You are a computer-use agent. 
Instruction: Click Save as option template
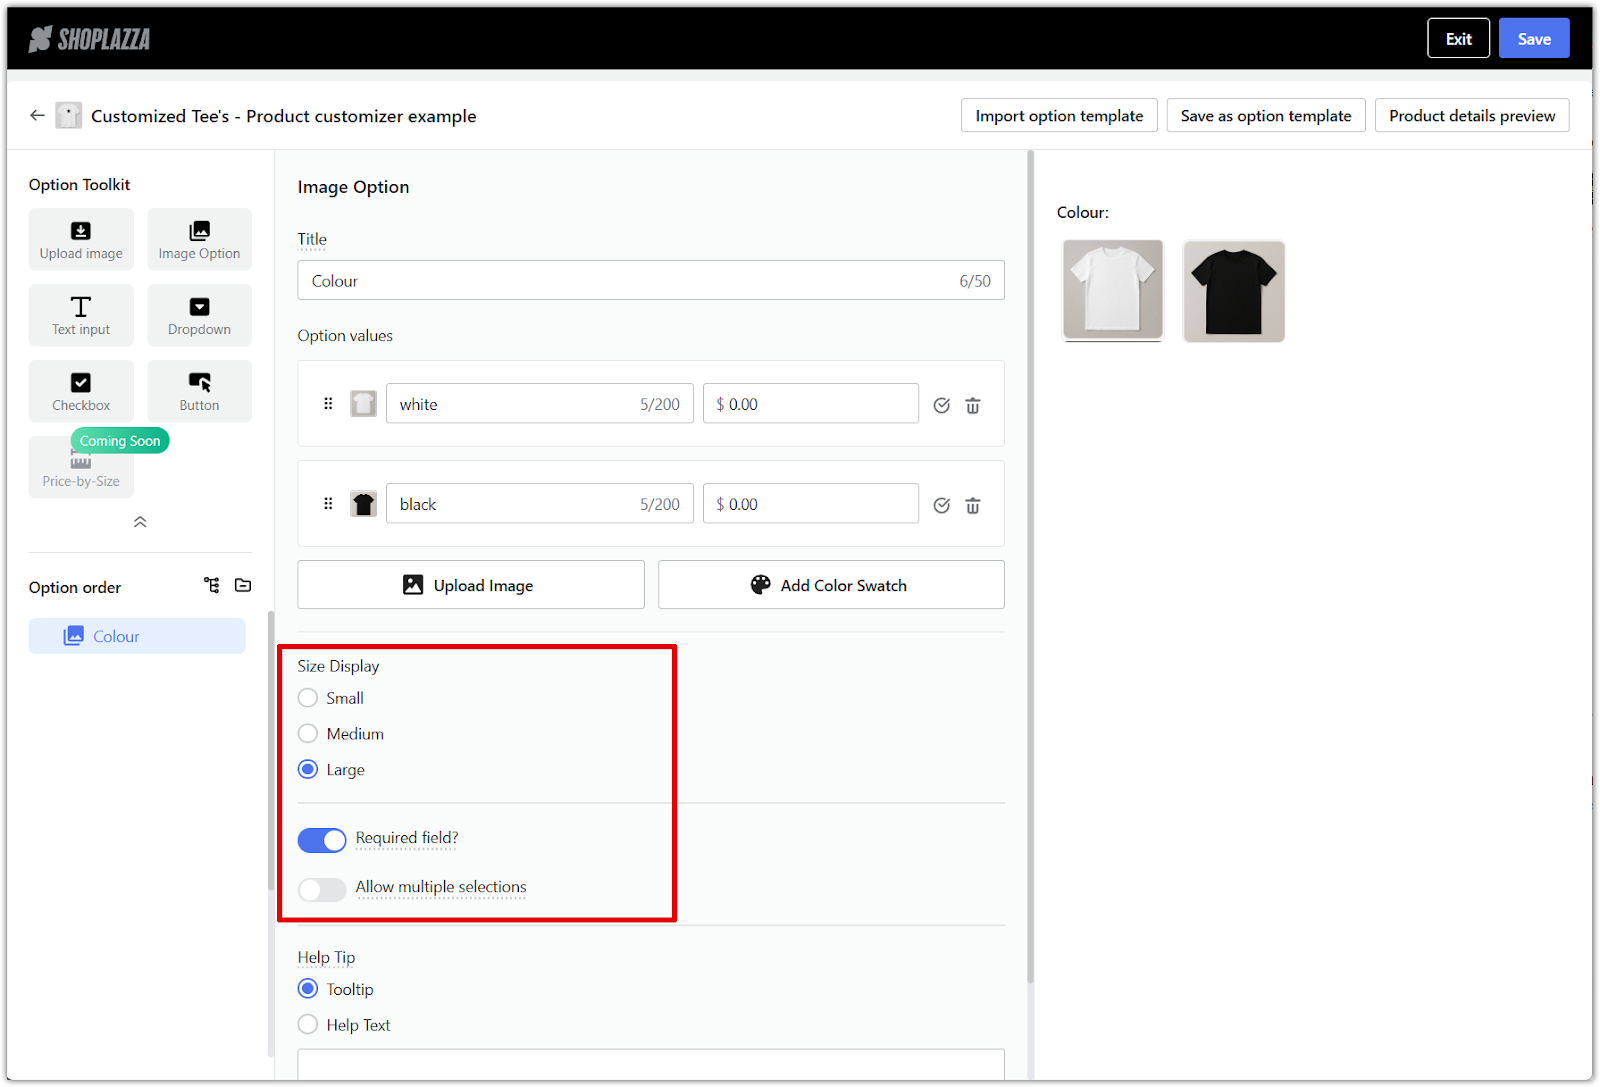click(1266, 115)
